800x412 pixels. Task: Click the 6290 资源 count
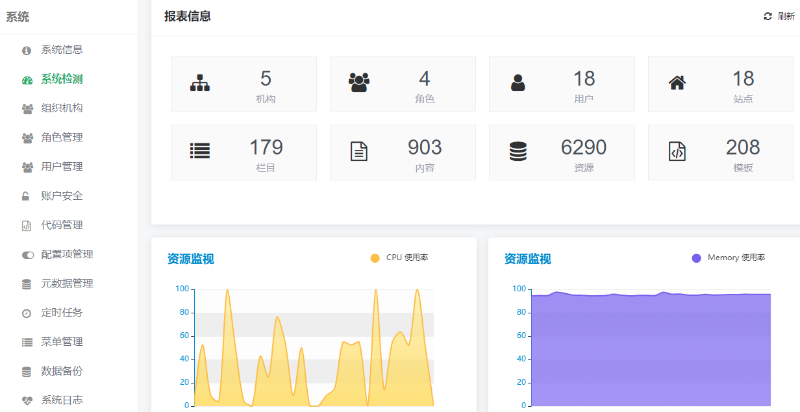[x=583, y=148]
